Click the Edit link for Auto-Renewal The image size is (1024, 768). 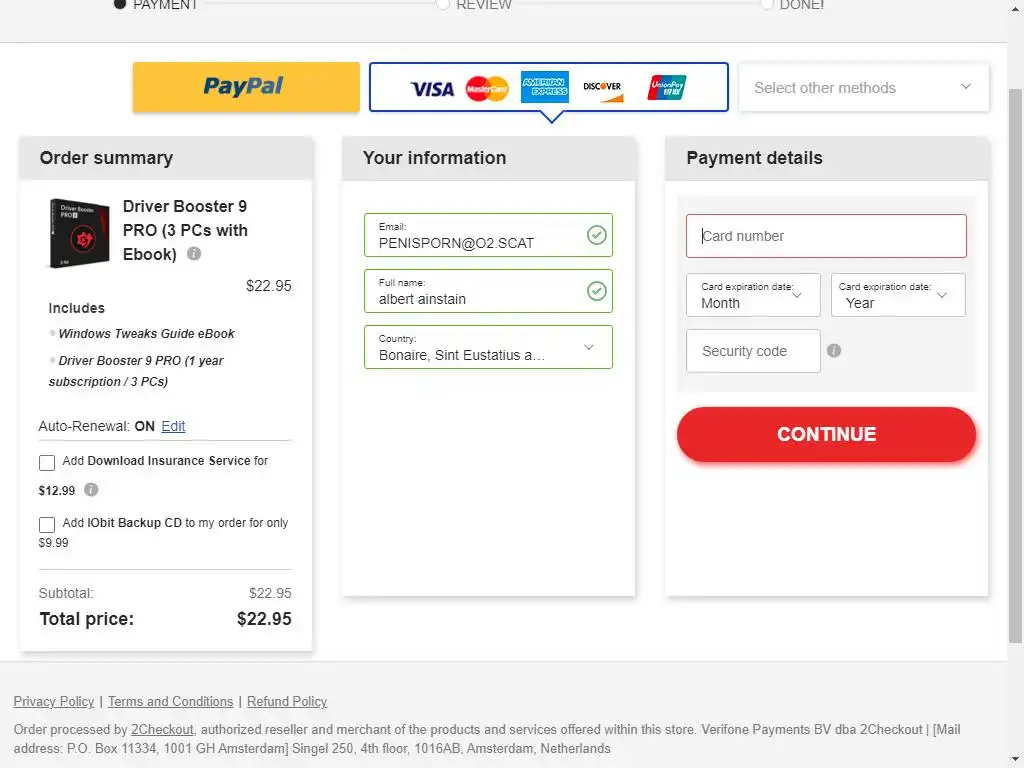coord(173,426)
